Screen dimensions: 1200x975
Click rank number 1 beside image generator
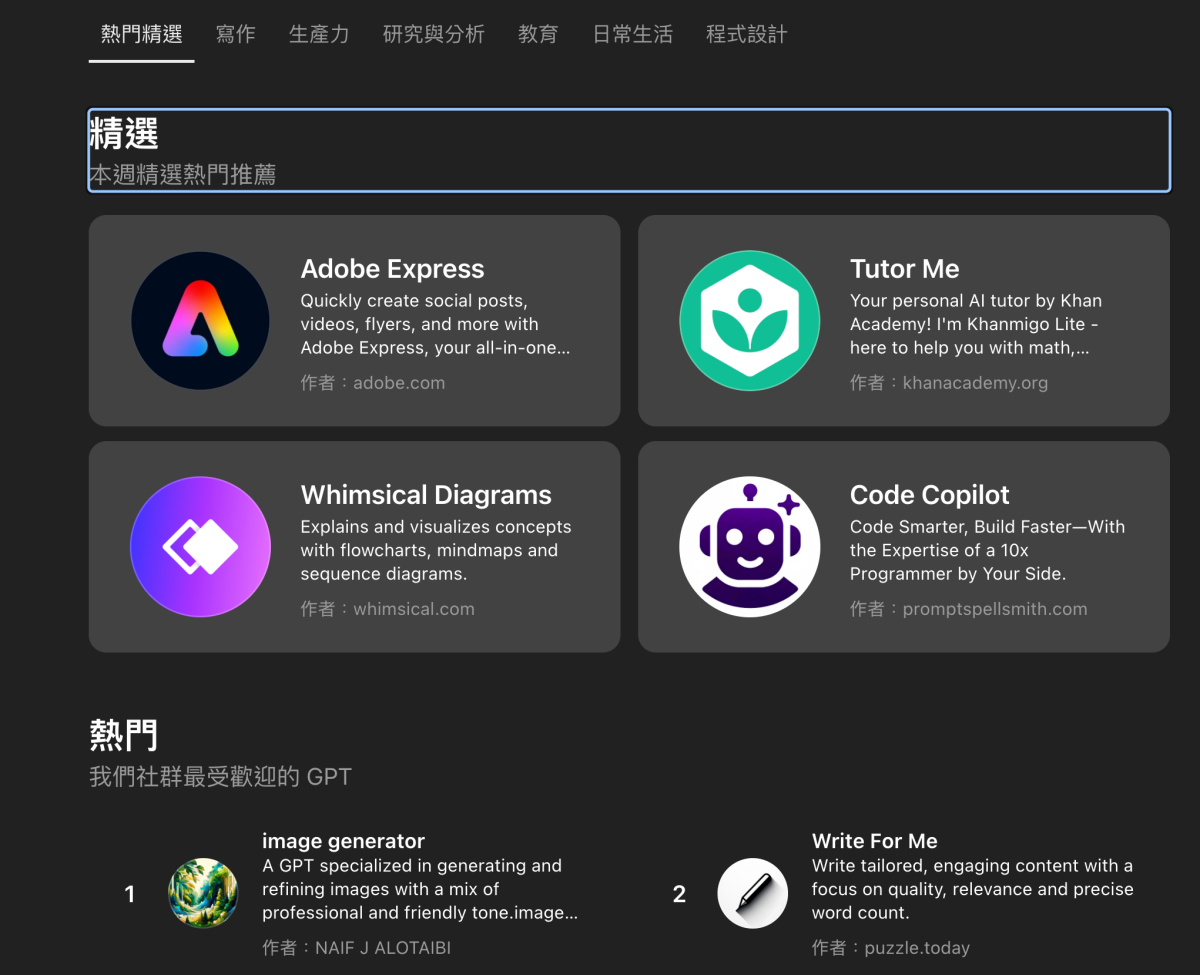coord(129,894)
